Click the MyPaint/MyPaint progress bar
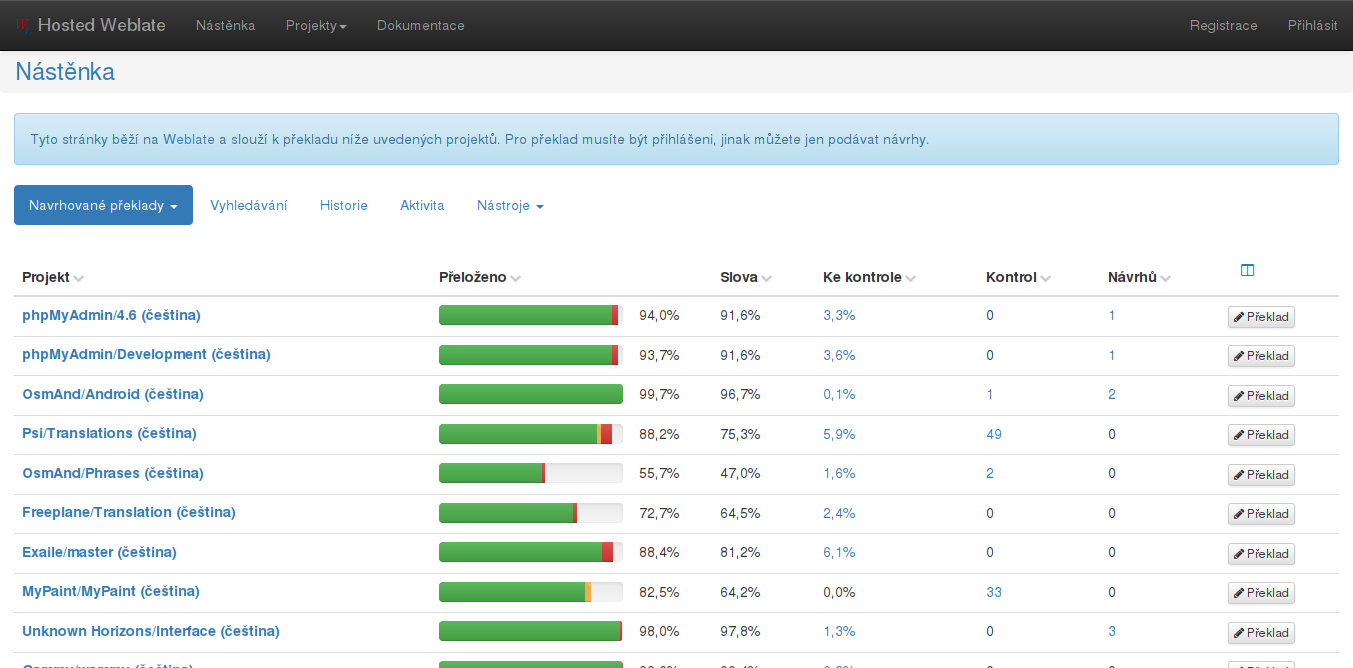This screenshot has width=1353, height=668. 531,591
